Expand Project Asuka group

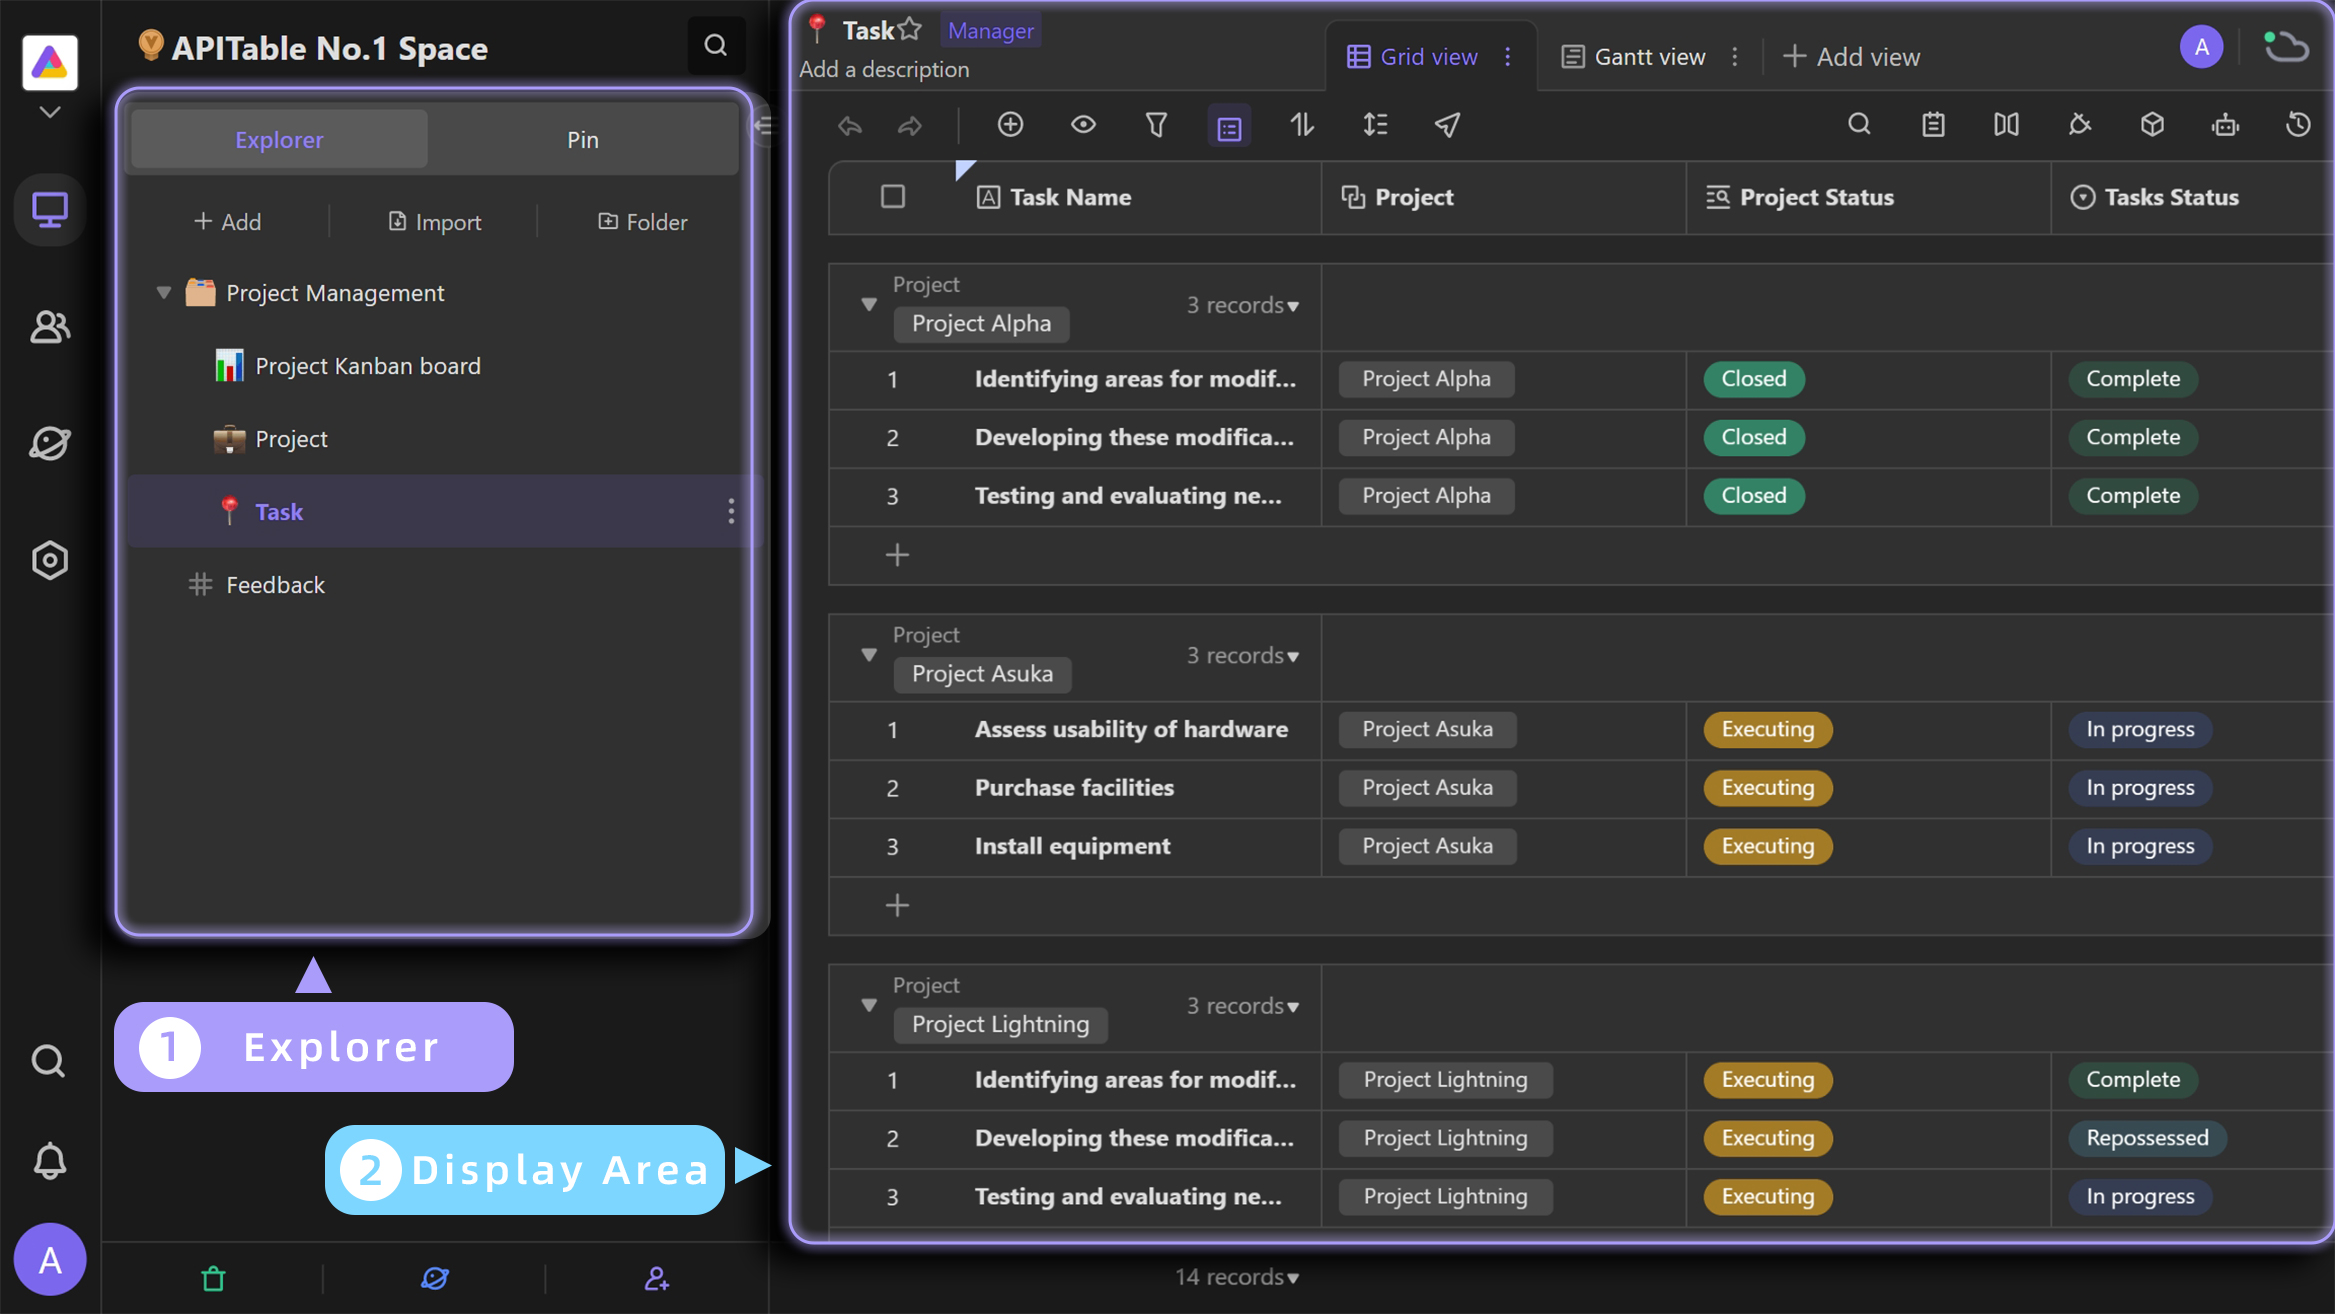click(869, 653)
